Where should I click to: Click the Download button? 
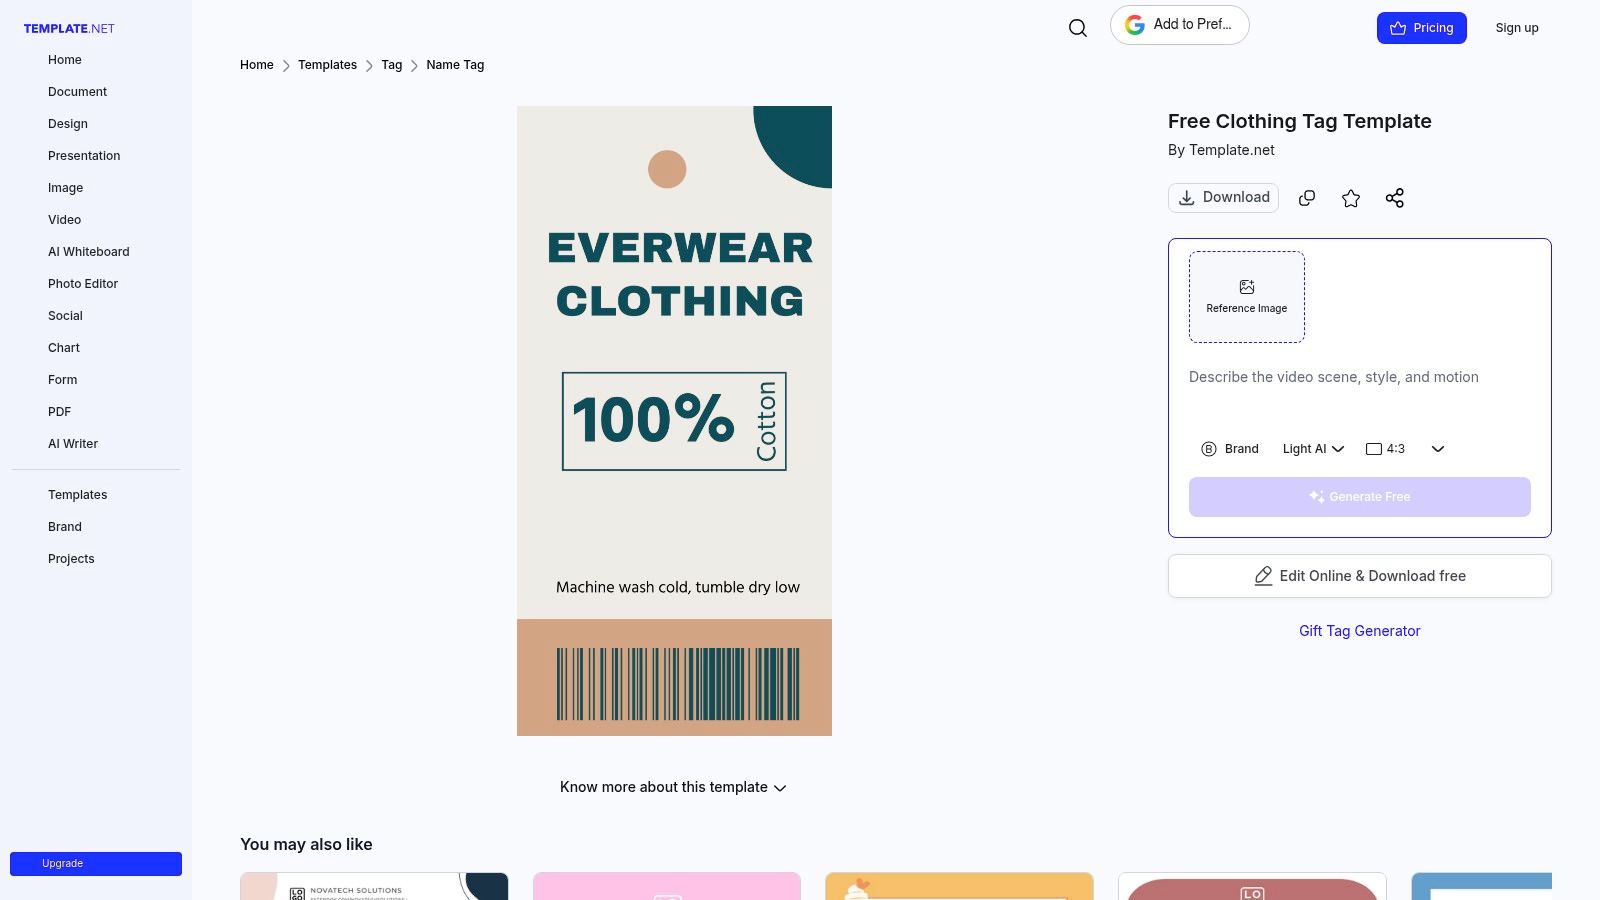1224,198
